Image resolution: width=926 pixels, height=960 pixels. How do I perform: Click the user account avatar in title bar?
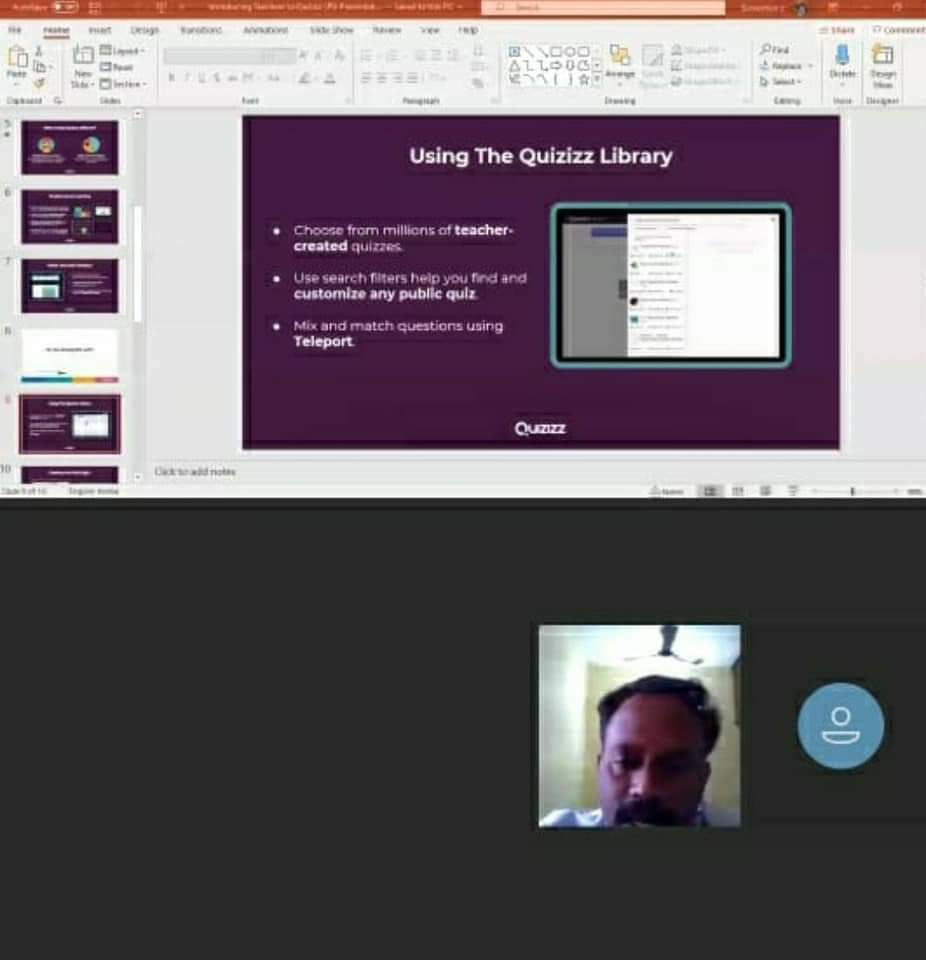(800, 8)
